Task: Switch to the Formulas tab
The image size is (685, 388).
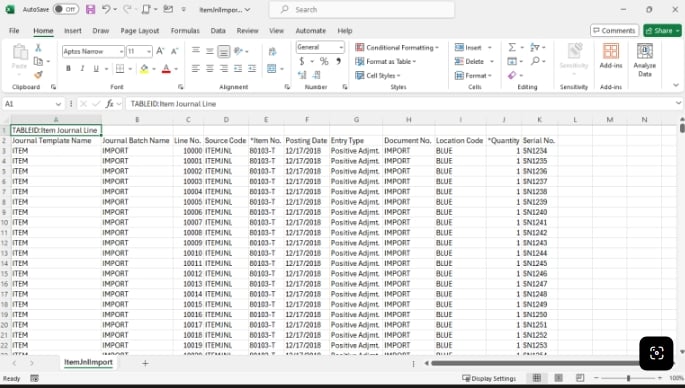Action: [185, 31]
